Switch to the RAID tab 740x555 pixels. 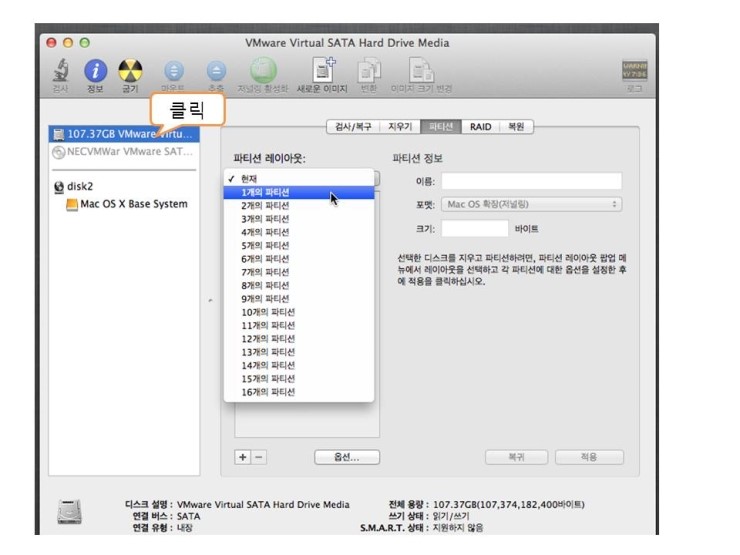(480, 127)
